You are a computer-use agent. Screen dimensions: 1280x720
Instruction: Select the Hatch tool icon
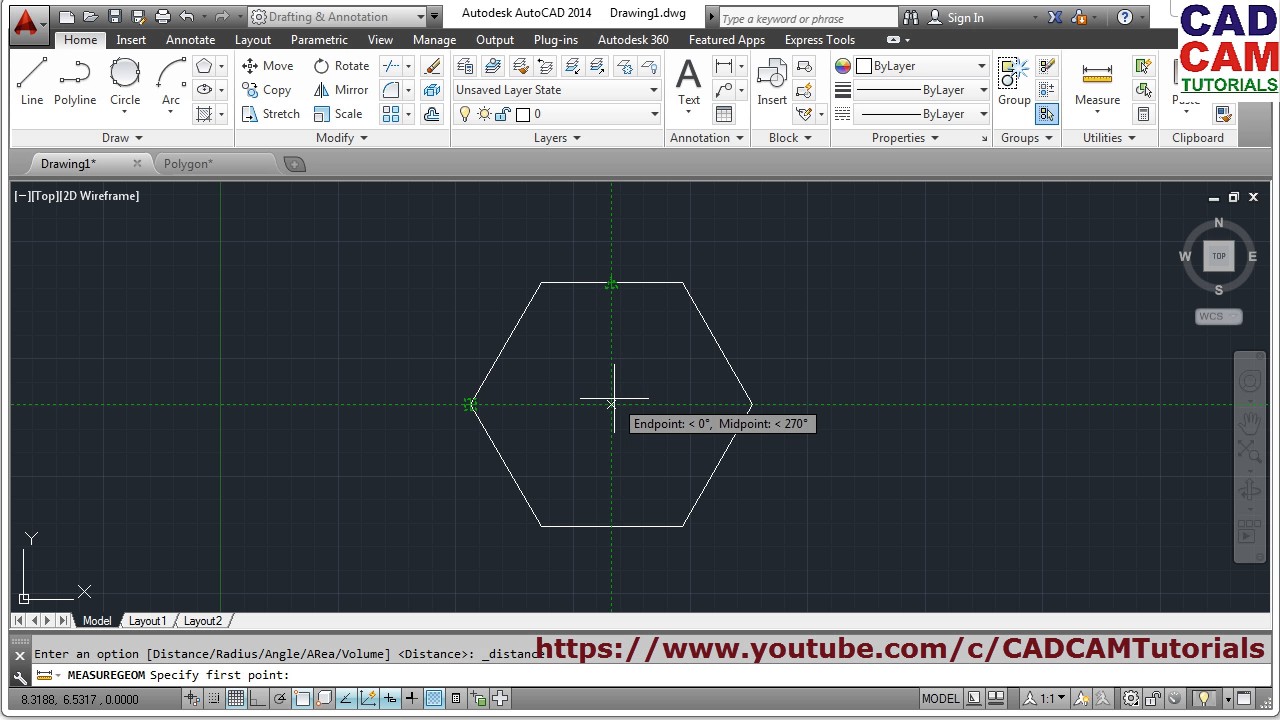point(204,114)
